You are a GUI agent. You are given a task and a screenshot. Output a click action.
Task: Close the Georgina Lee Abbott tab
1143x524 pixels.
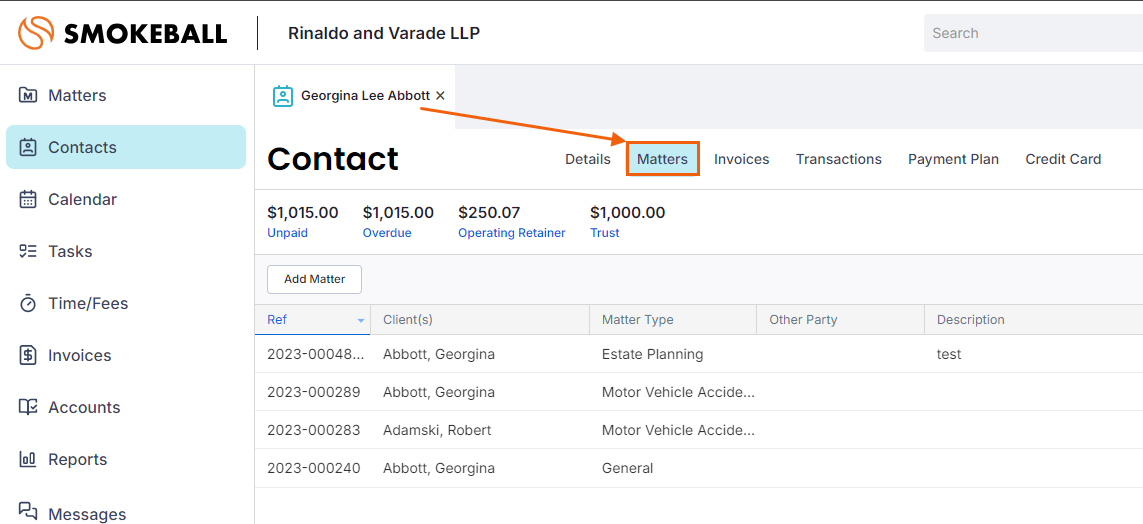[440, 96]
